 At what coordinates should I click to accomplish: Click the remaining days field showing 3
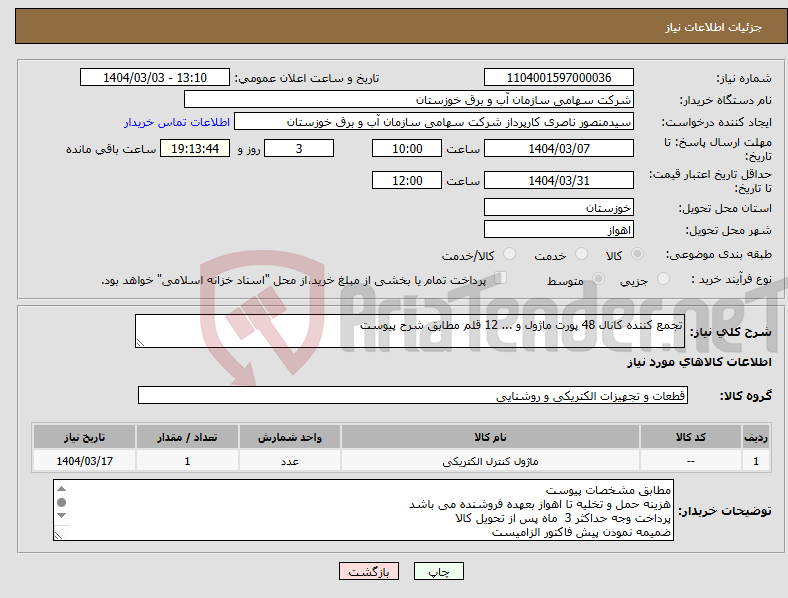point(299,149)
